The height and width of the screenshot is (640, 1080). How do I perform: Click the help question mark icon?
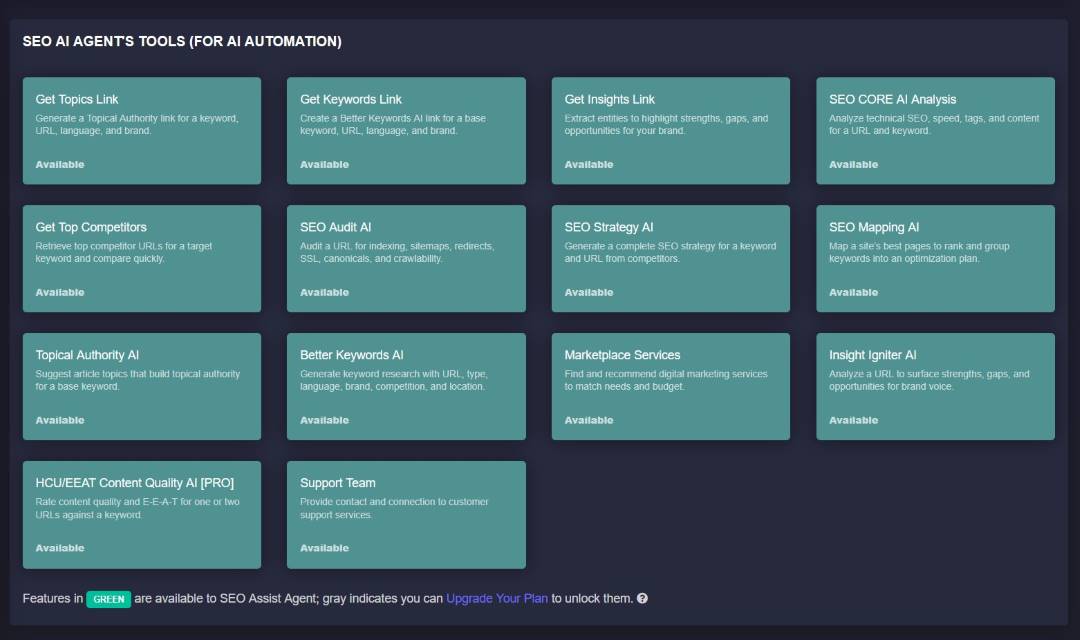point(642,598)
